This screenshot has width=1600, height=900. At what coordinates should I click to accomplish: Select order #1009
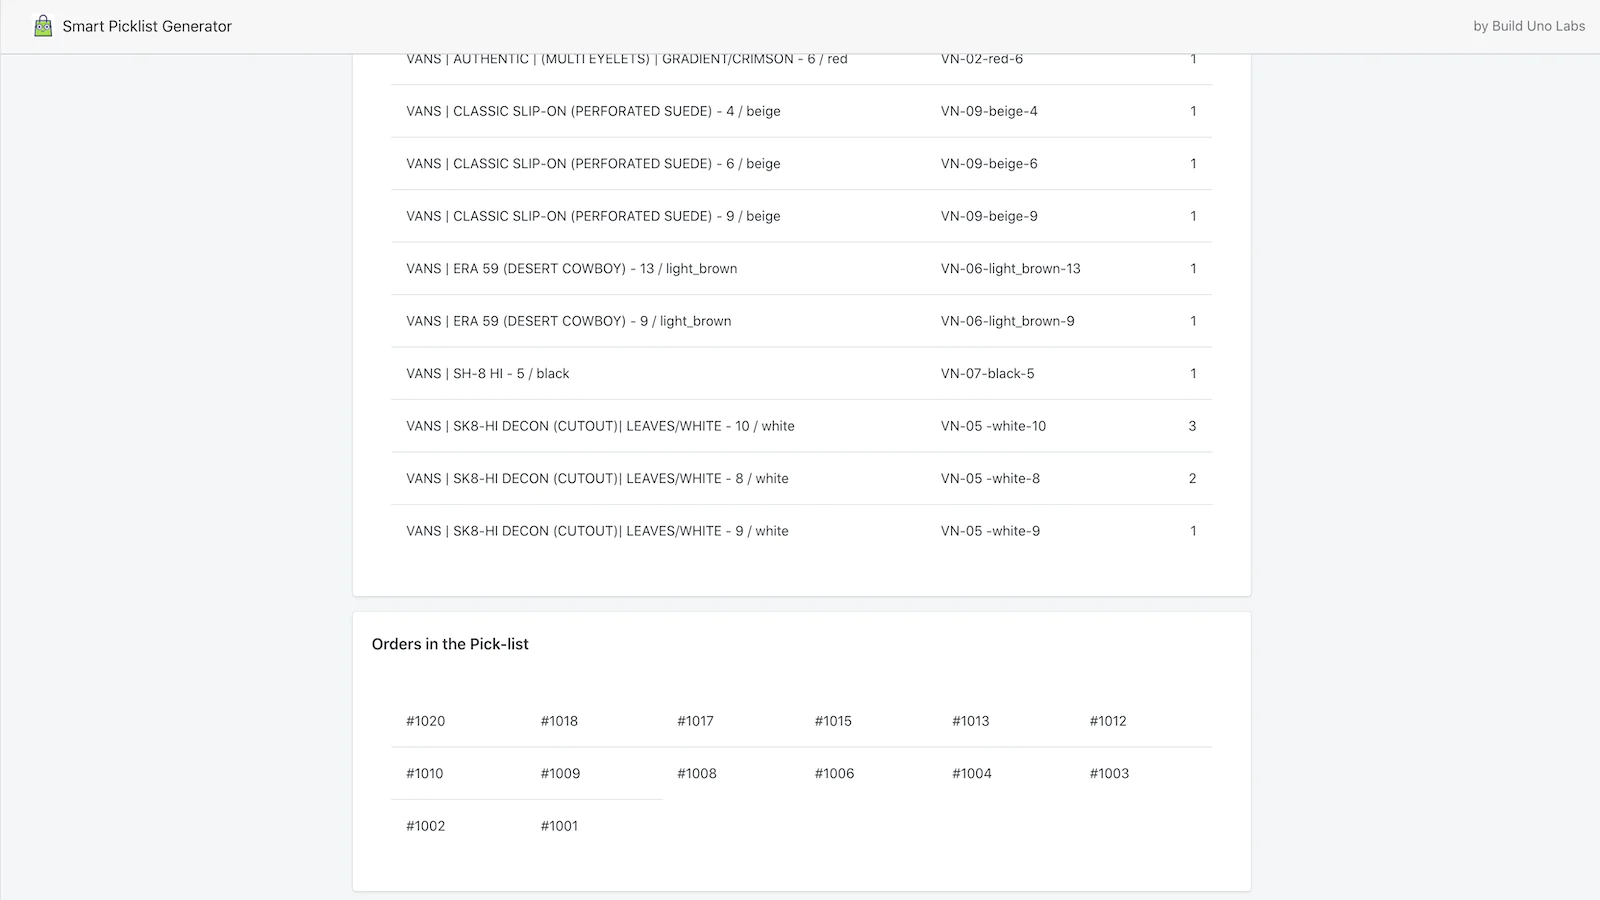click(x=560, y=773)
